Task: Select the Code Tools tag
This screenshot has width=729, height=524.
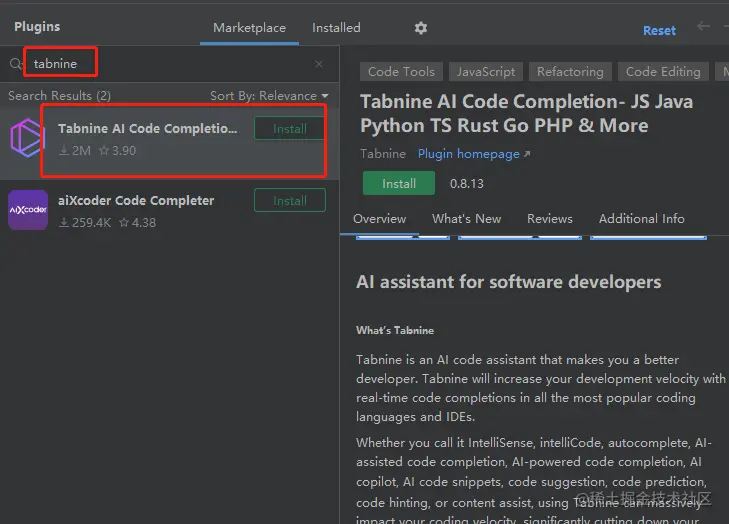Action: [401, 72]
